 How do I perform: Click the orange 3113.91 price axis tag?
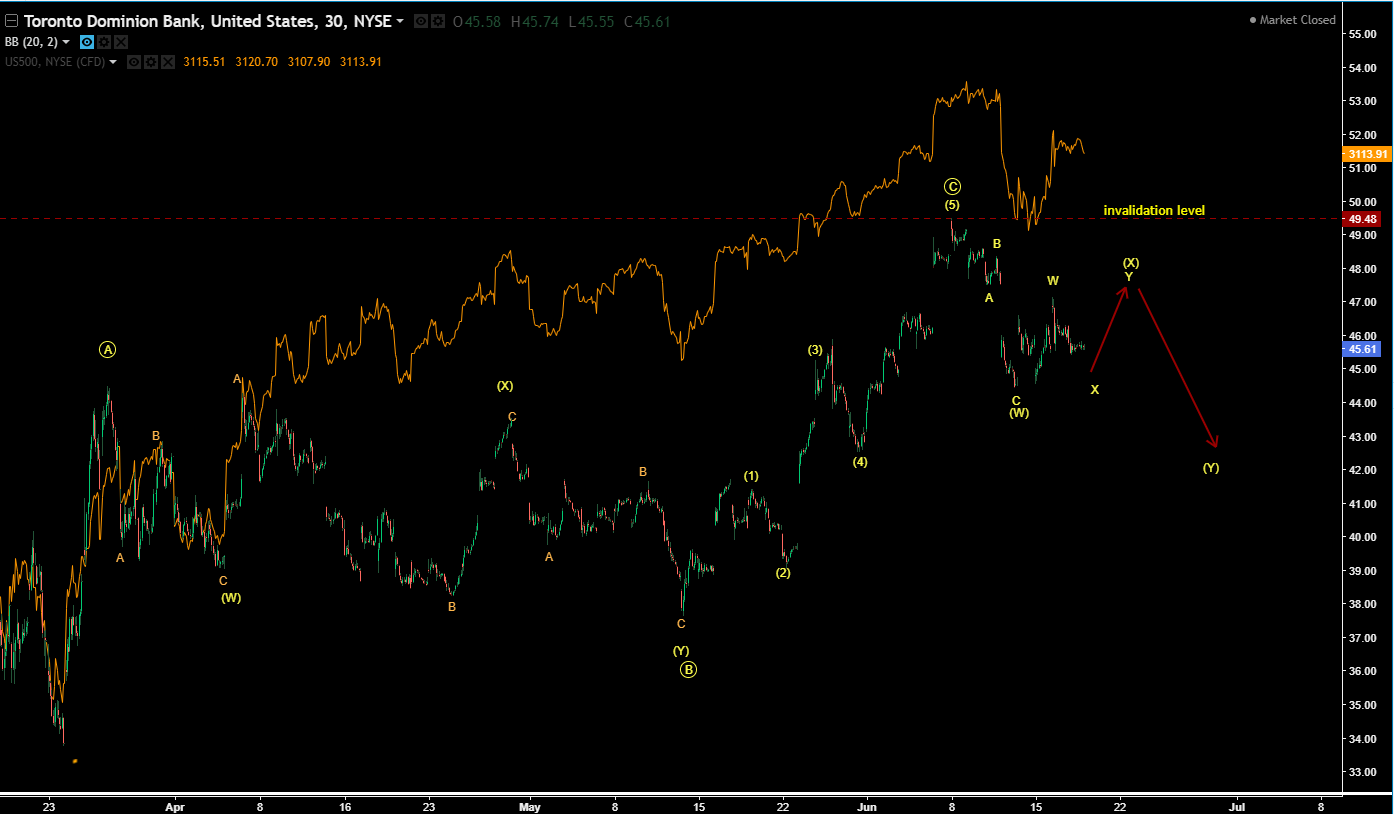coord(1367,154)
